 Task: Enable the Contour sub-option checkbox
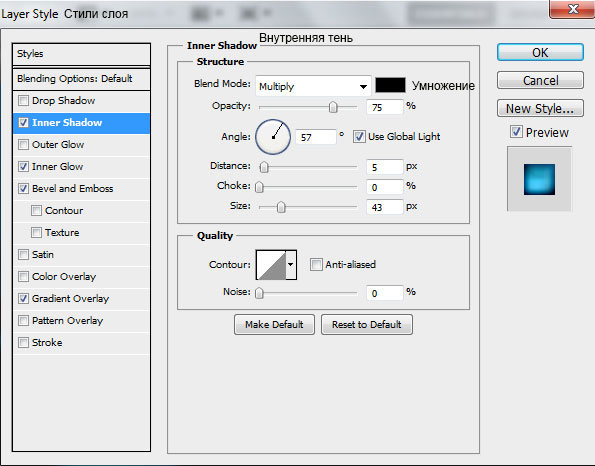coord(36,211)
